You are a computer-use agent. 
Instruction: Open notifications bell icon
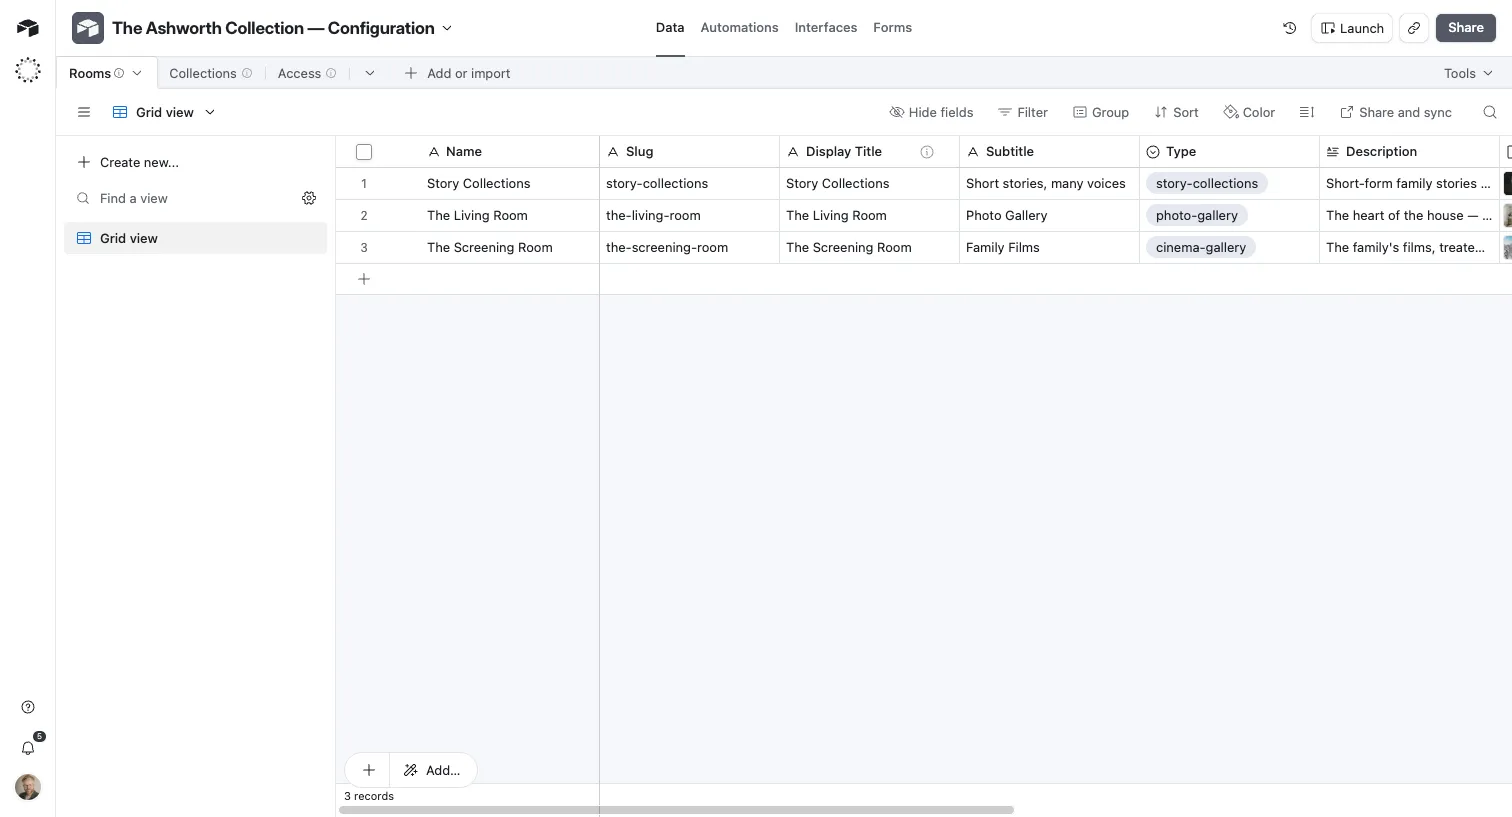pos(28,747)
